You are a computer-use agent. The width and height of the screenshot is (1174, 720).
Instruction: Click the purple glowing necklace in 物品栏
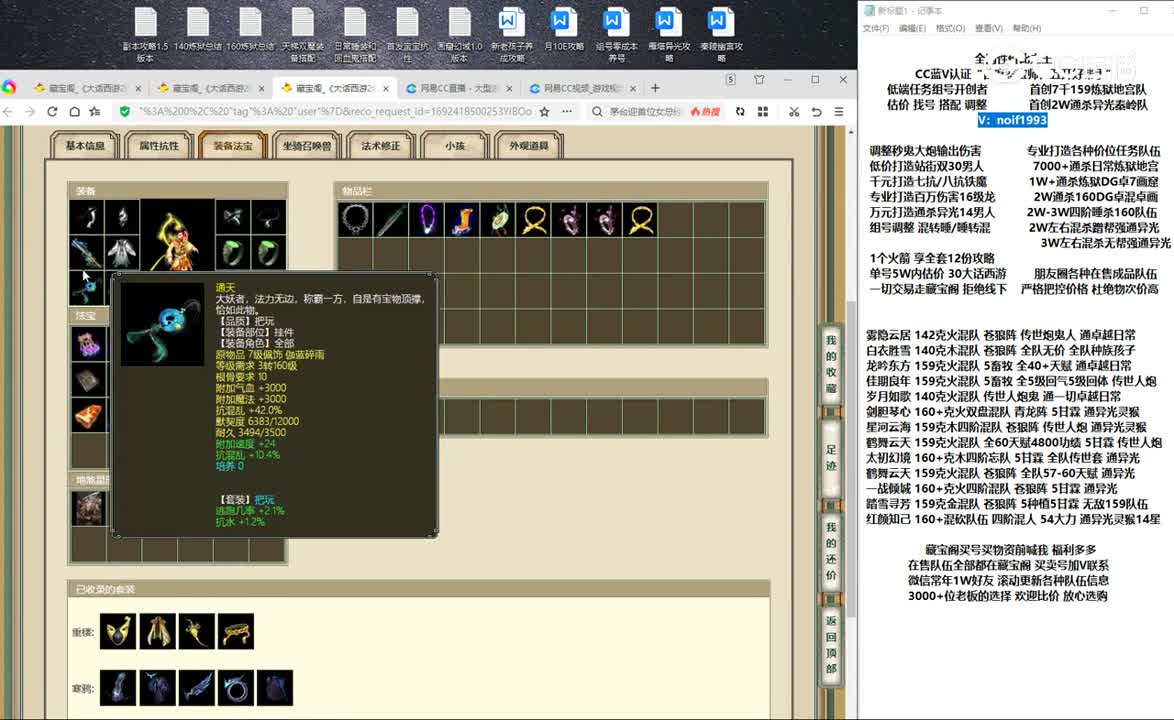427,220
